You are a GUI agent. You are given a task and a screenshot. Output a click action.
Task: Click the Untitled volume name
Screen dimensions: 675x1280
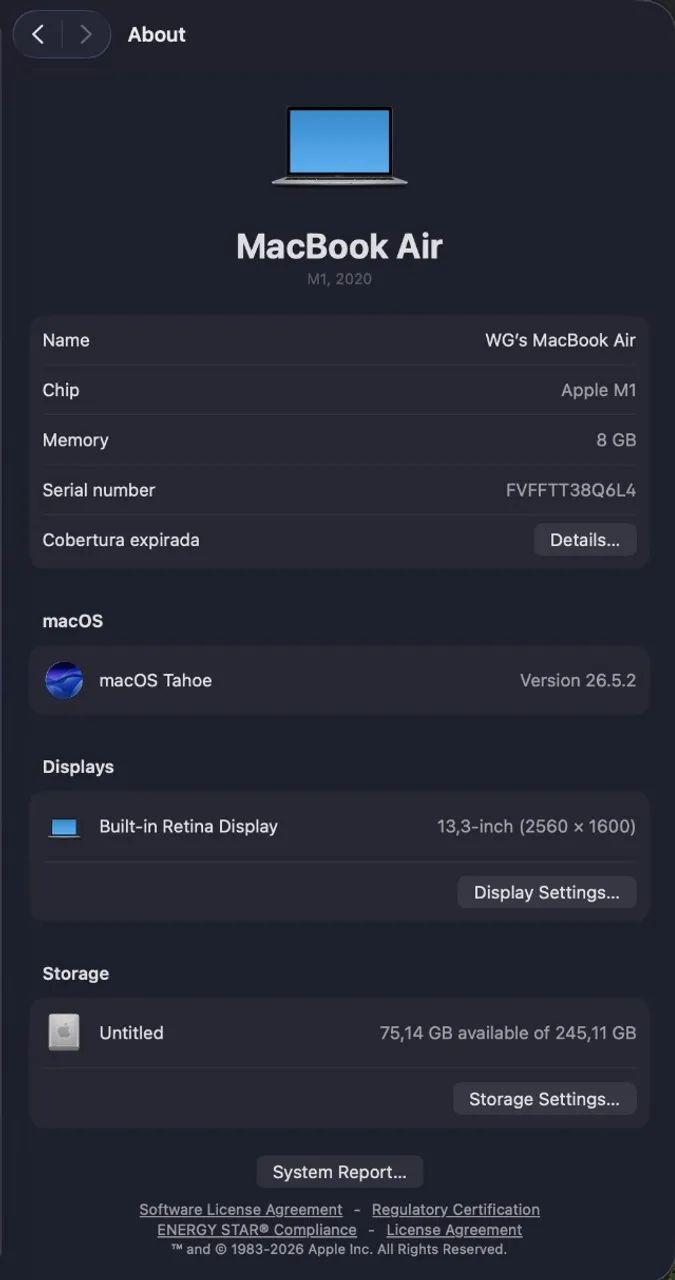(x=131, y=1033)
